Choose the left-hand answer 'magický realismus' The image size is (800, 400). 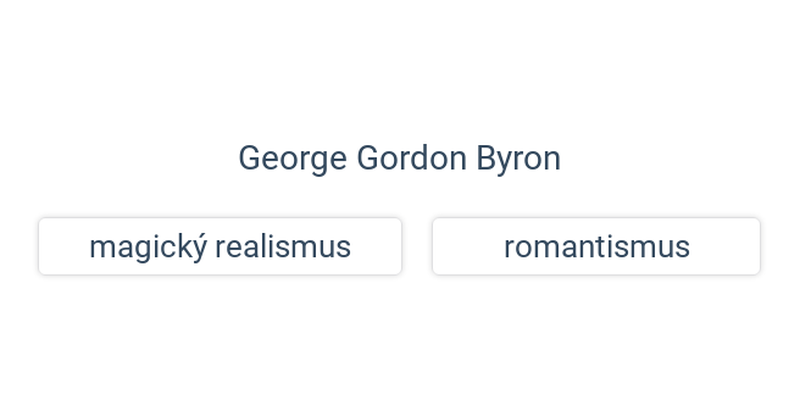click(x=220, y=246)
